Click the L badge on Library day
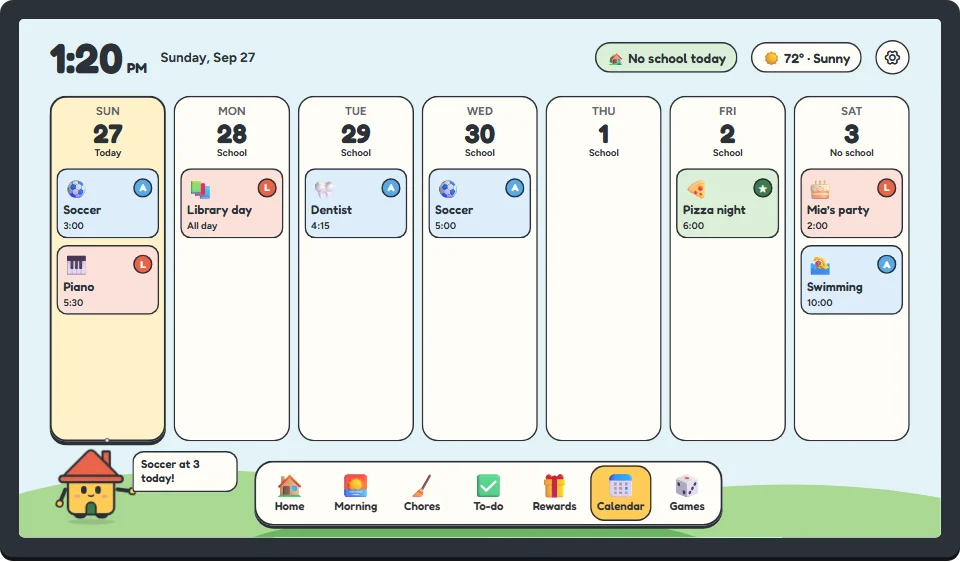This screenshot has width=960, height=562. (266, 188)
